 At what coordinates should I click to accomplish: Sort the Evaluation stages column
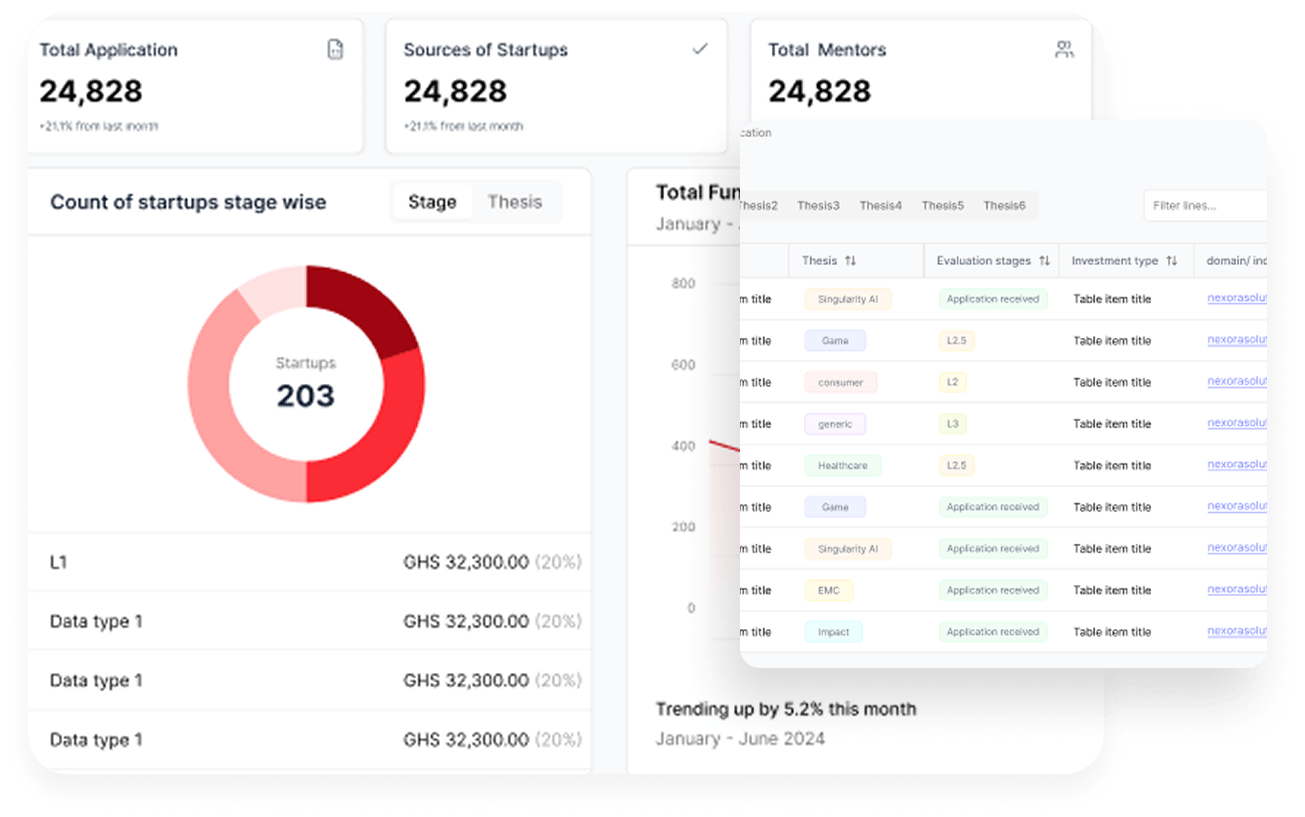(1046, 260)
